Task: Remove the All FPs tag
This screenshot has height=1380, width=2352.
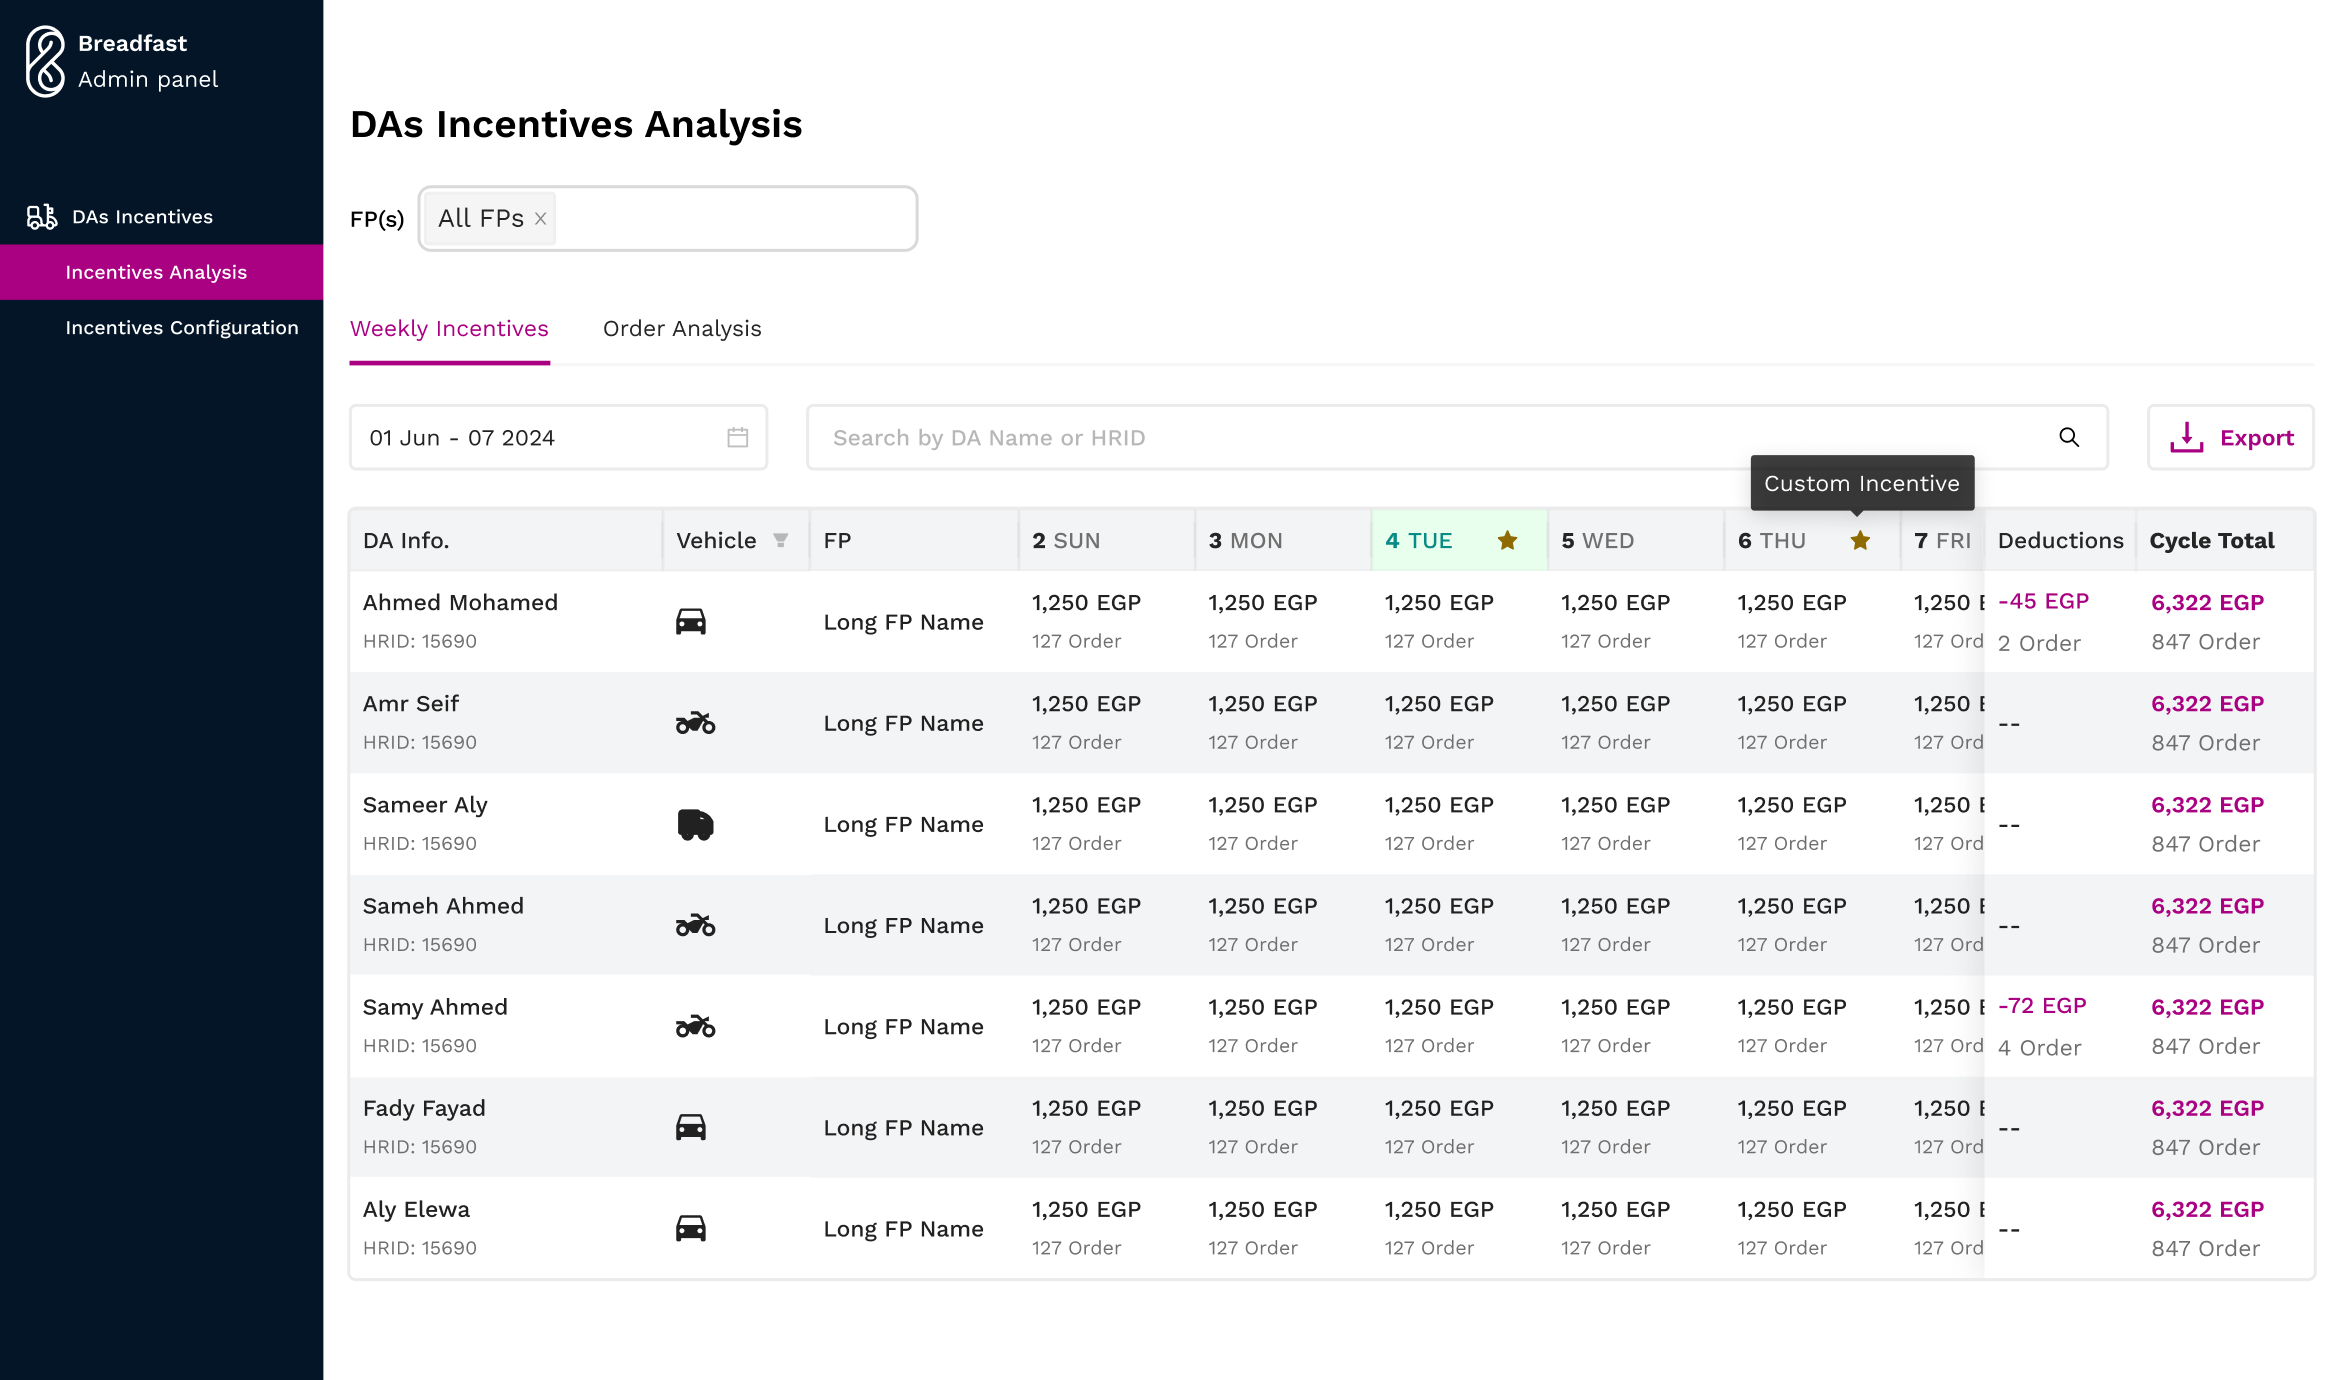Action: pos(540,218)
